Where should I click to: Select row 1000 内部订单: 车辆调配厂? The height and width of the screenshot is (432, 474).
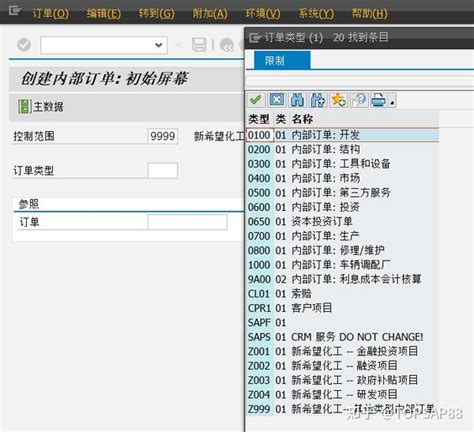point(343,265)
